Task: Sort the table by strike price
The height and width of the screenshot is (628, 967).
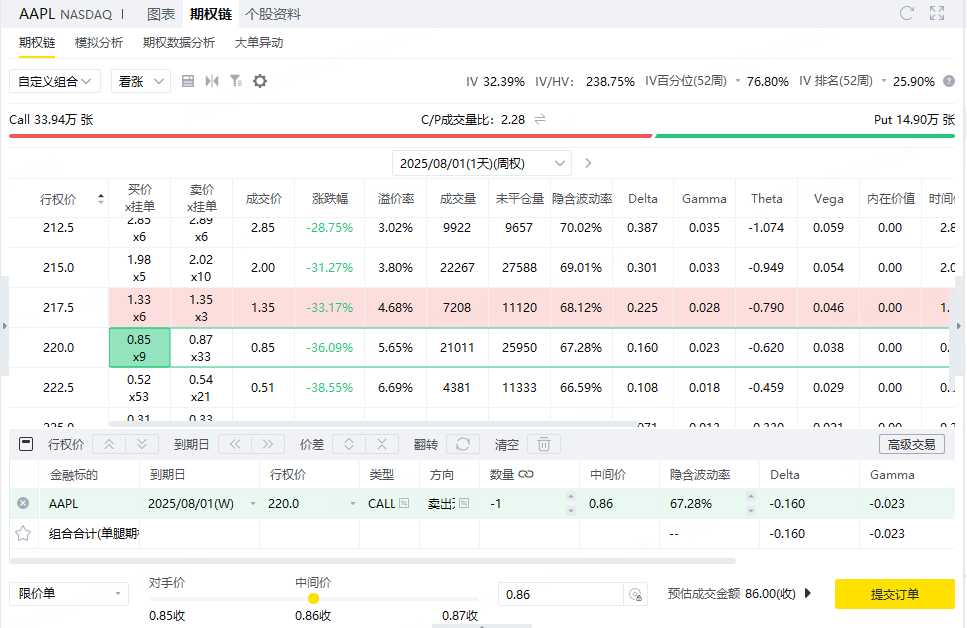Action: click(101, 199)
